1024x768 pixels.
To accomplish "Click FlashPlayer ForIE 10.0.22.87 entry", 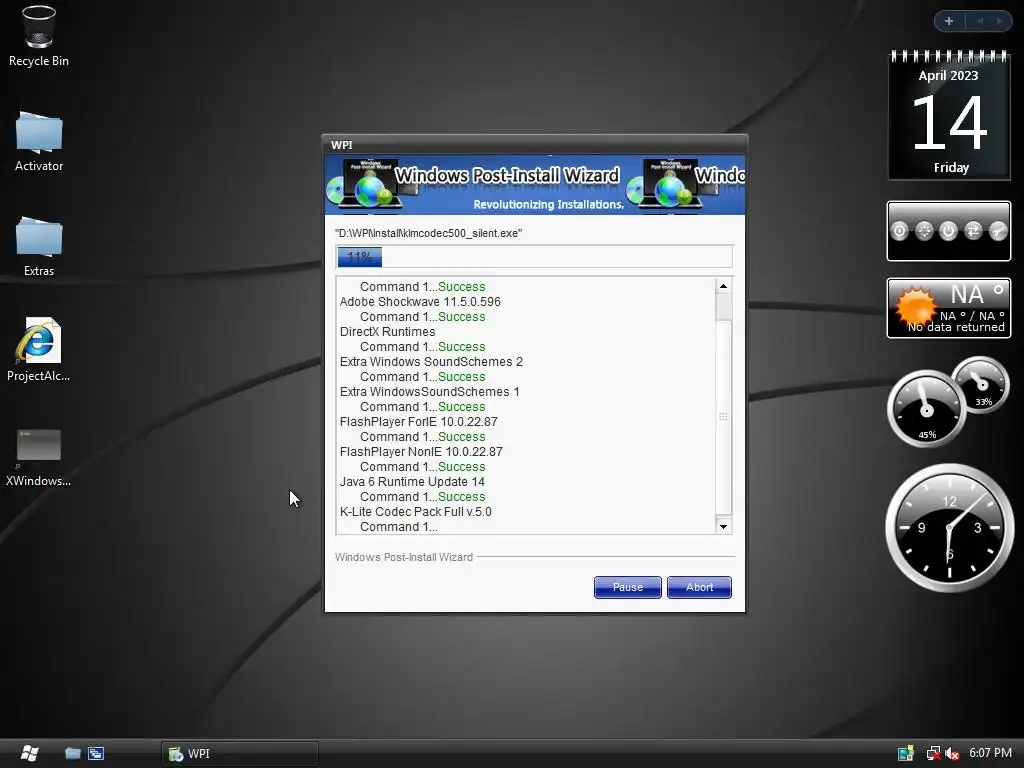I will click(x=419, y=422).
